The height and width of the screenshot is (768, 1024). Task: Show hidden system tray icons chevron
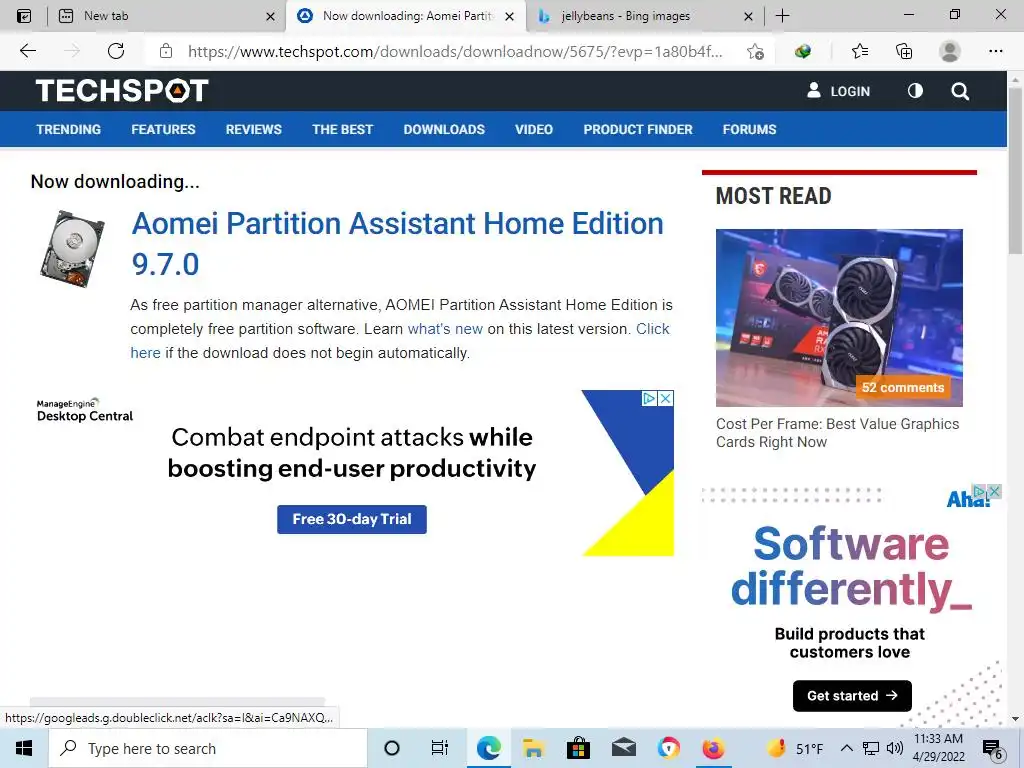(x=846, y=748)
